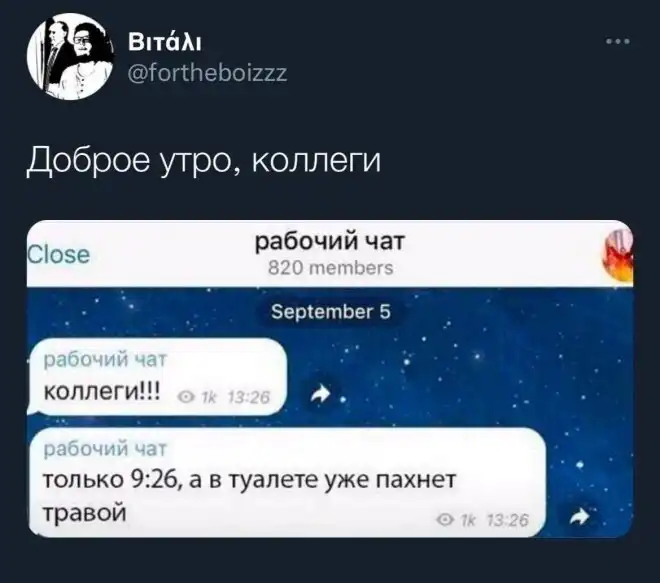Click the views eye icon on the second message
Screen dimensions: 660x583
click(444, 520)
